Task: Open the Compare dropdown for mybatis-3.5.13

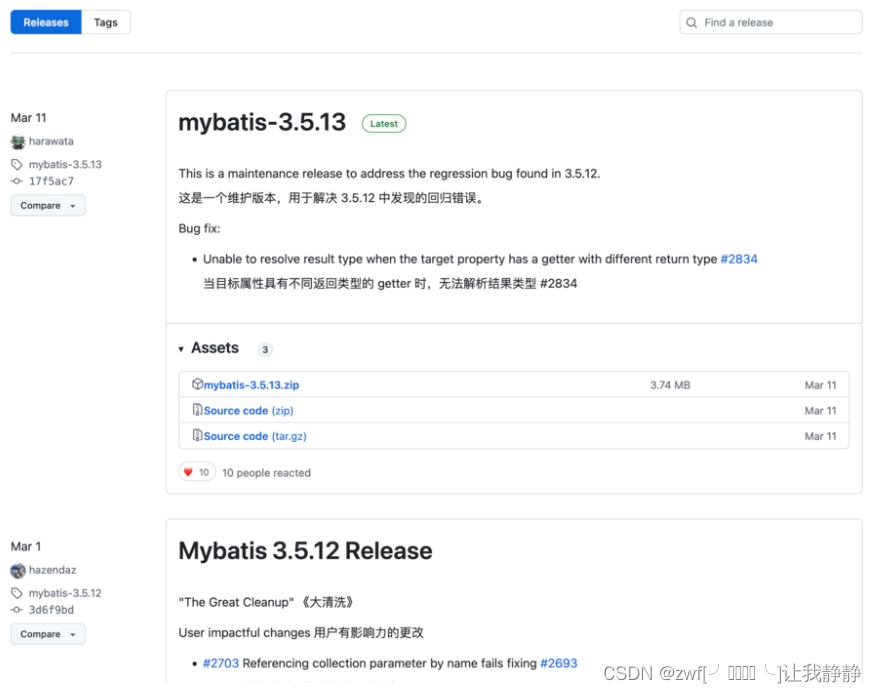Action: pyautogui.click(x=47, y=205)
